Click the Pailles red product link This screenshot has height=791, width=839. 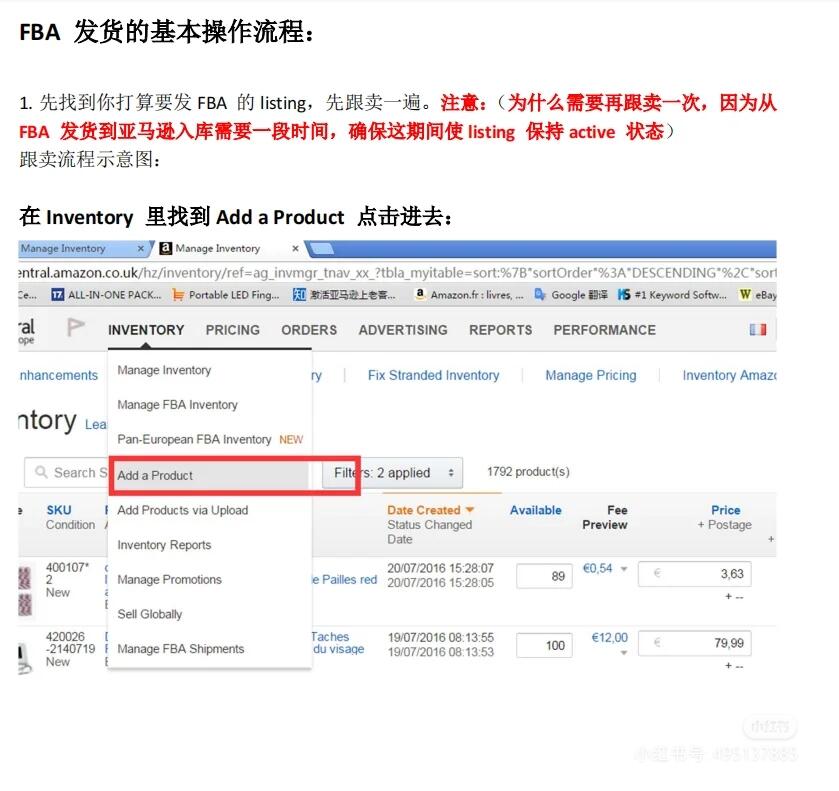coord(345,580)
